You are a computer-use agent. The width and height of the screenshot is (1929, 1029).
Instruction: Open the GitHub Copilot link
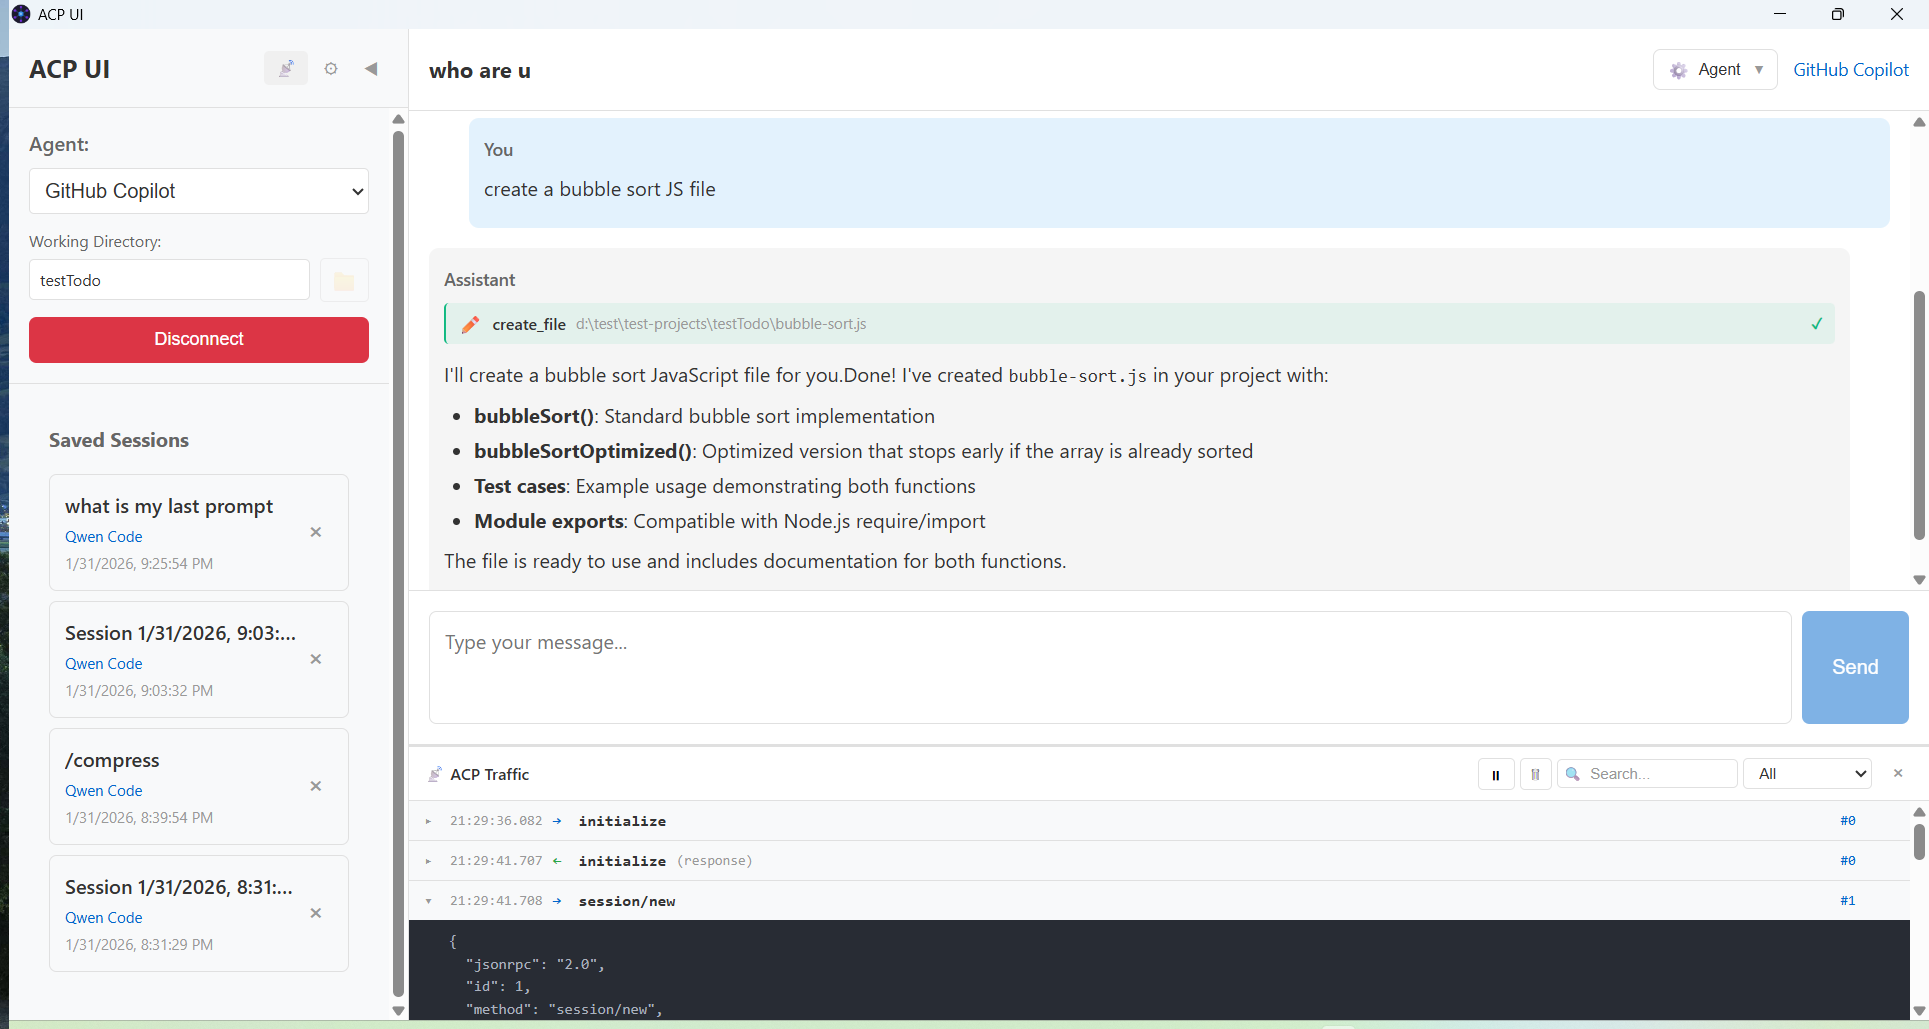pos(1851,69)
